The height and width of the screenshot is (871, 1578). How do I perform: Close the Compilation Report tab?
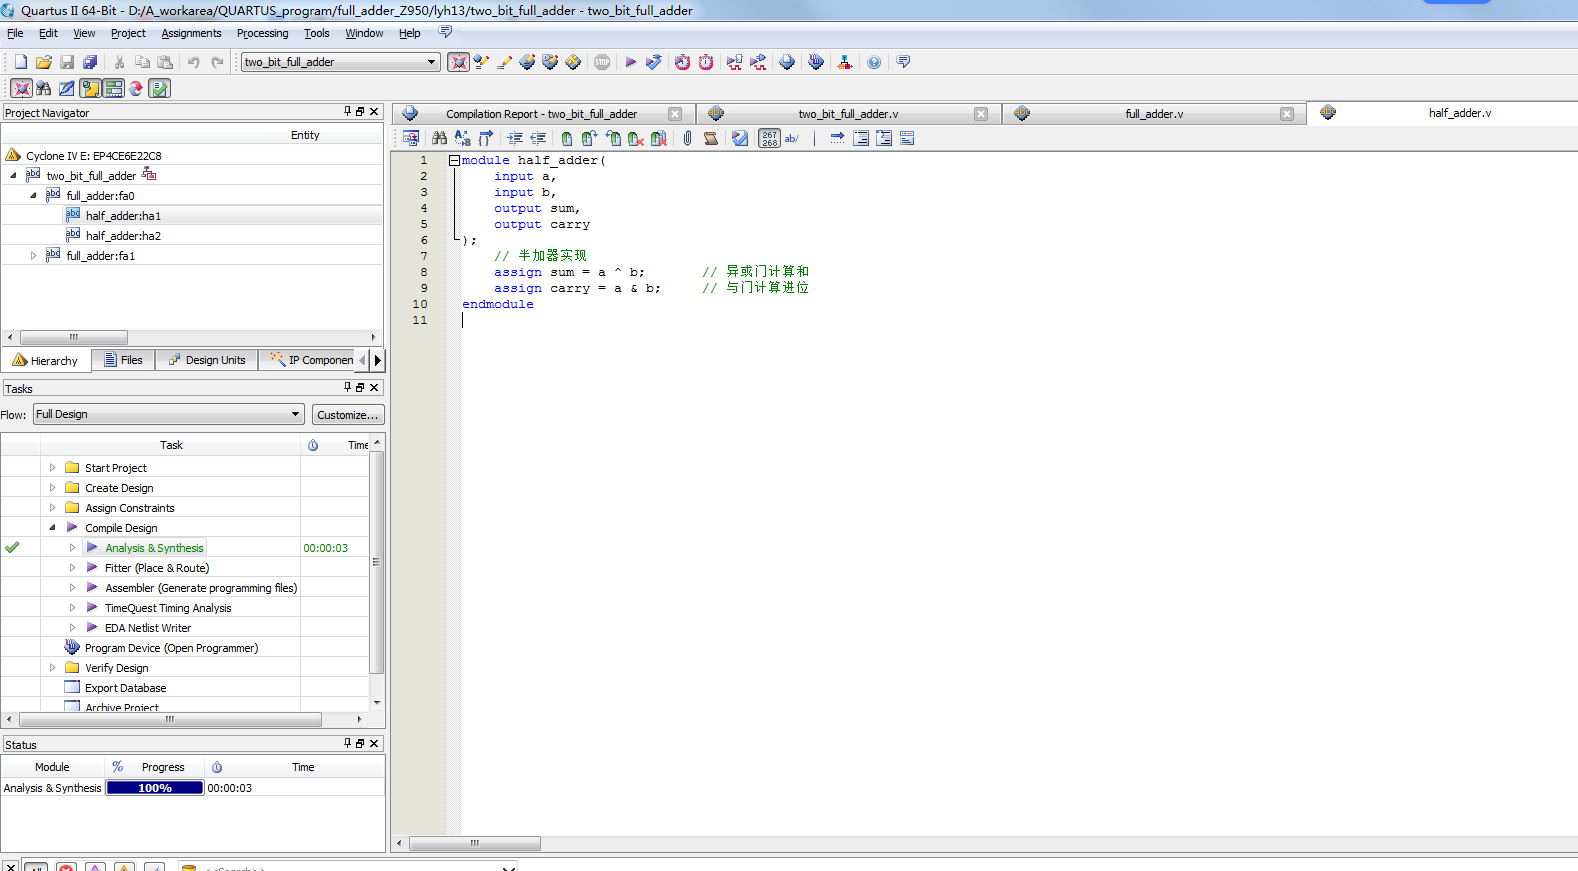click(675, 114)
